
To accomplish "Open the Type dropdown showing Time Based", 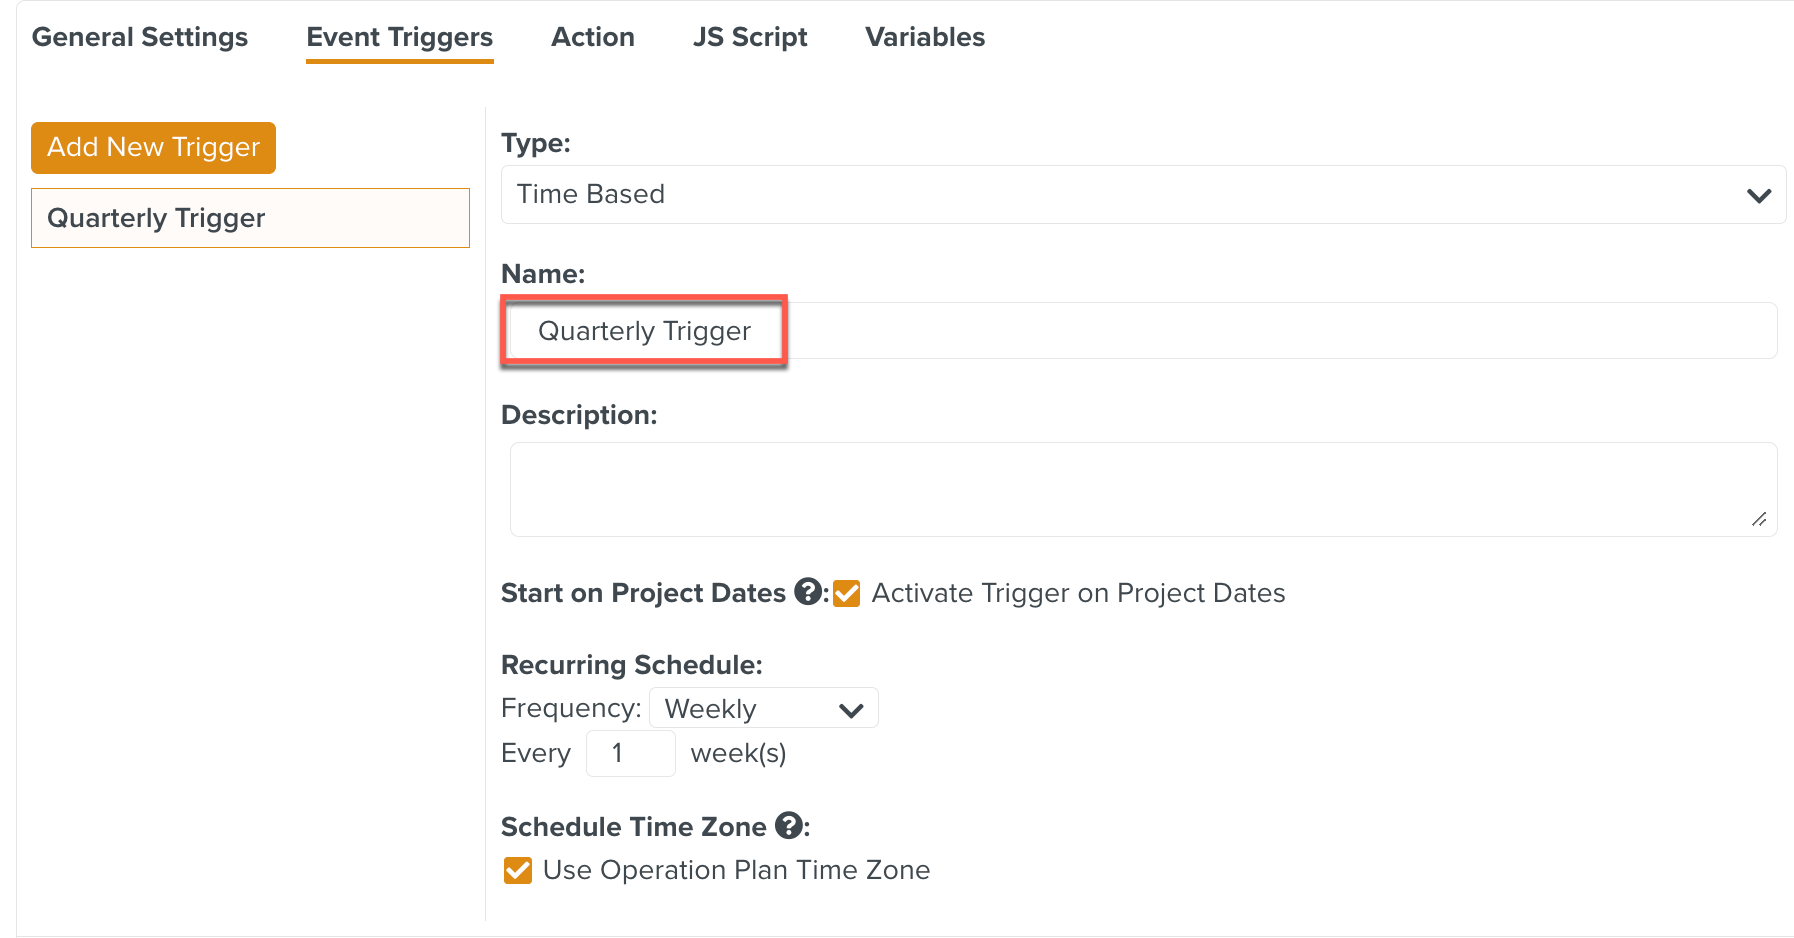I will point(1142,194).
